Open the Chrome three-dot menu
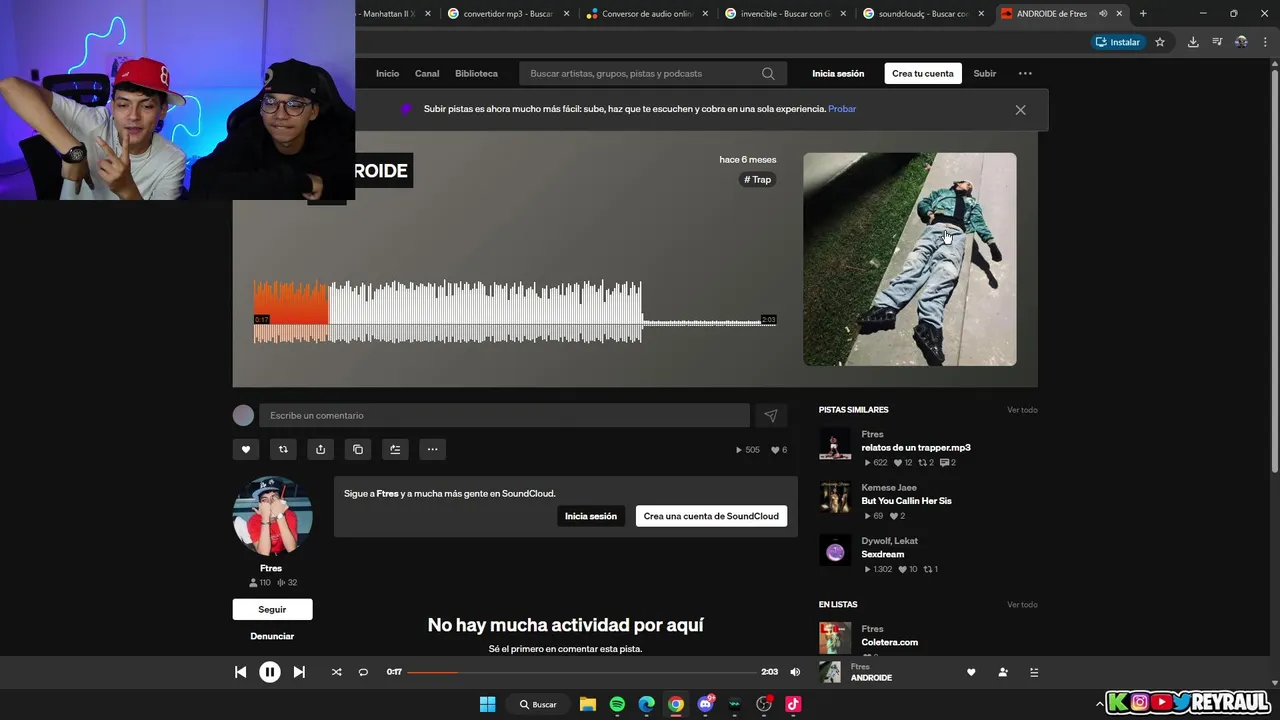 pyautogui.click(x=1266, y=42)
